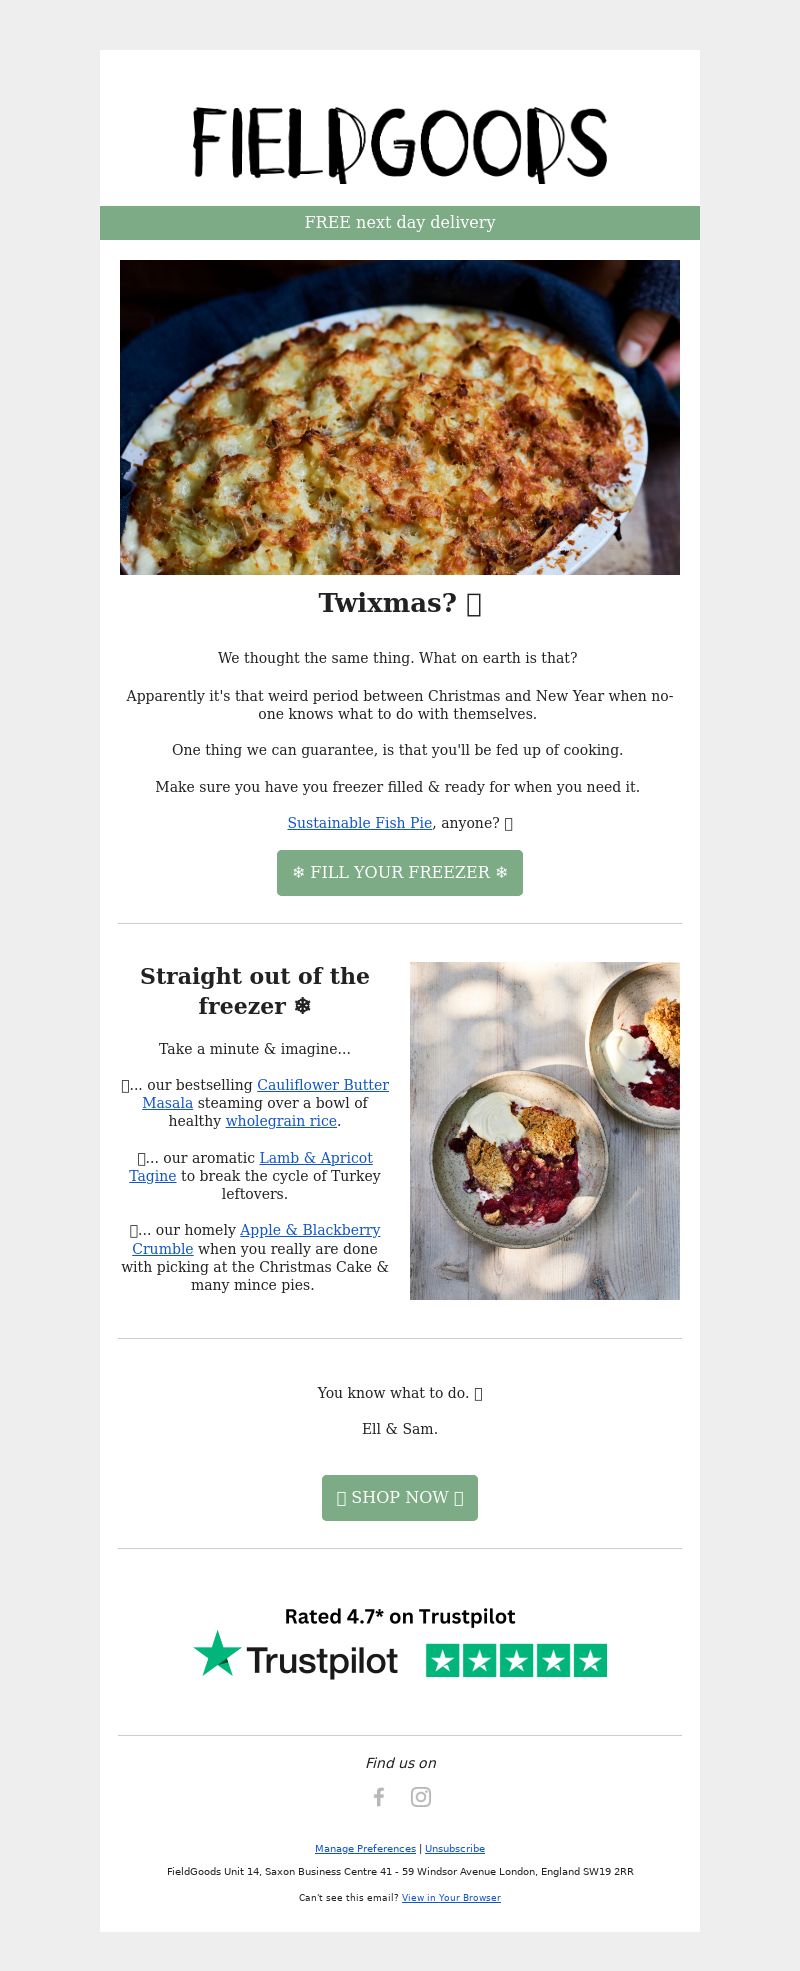
Task: Open the Cauliflower Butter Masala link
Action: pyautogui.click(x=266, y=1094)
